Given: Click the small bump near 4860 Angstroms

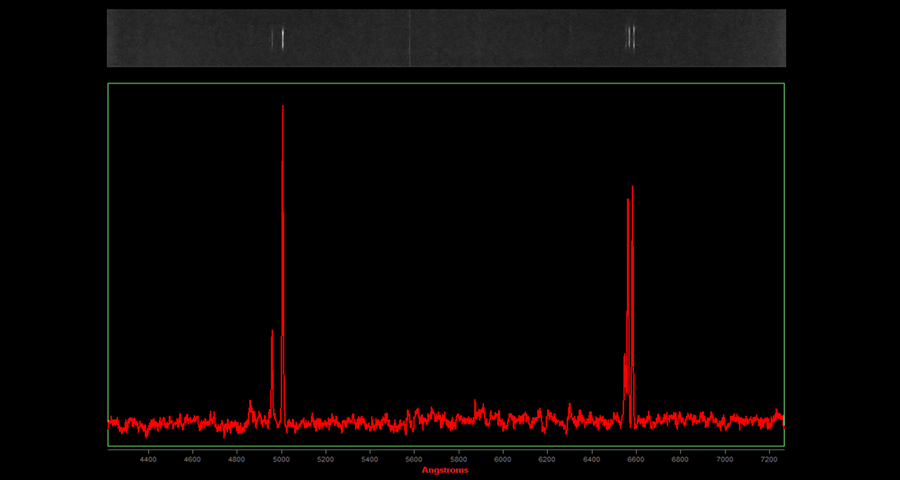Looking at the screenshot, I should click(250, 407).
